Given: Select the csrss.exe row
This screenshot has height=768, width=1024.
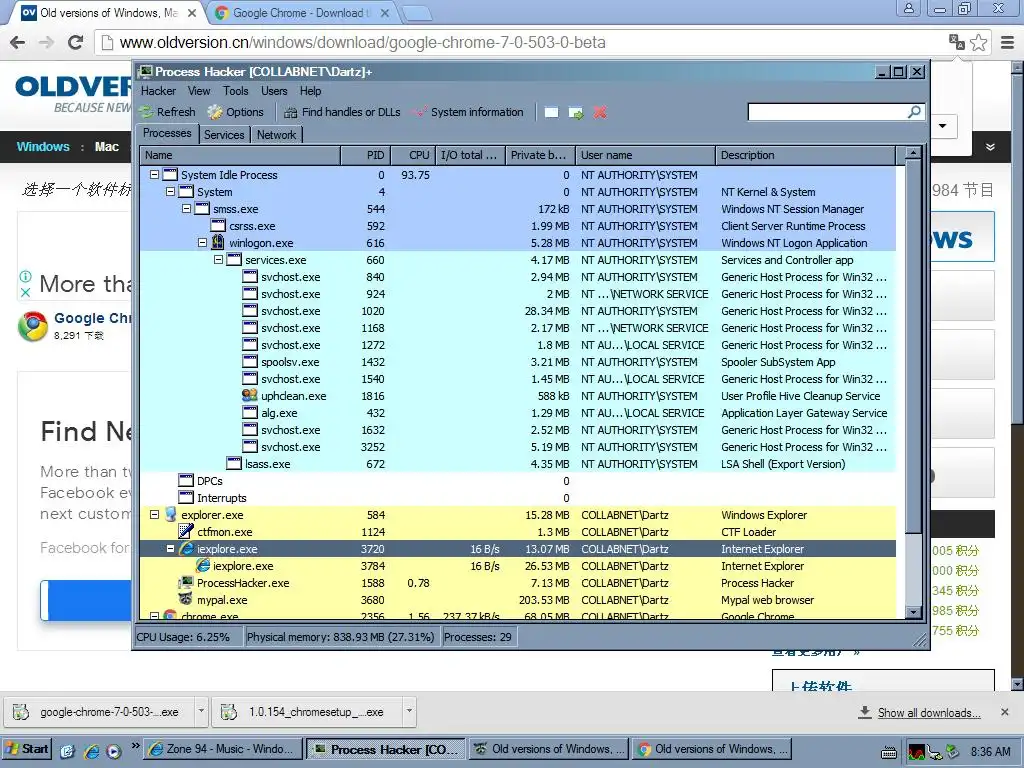Looking at the screenshot, I should click(x=518, y=226).
